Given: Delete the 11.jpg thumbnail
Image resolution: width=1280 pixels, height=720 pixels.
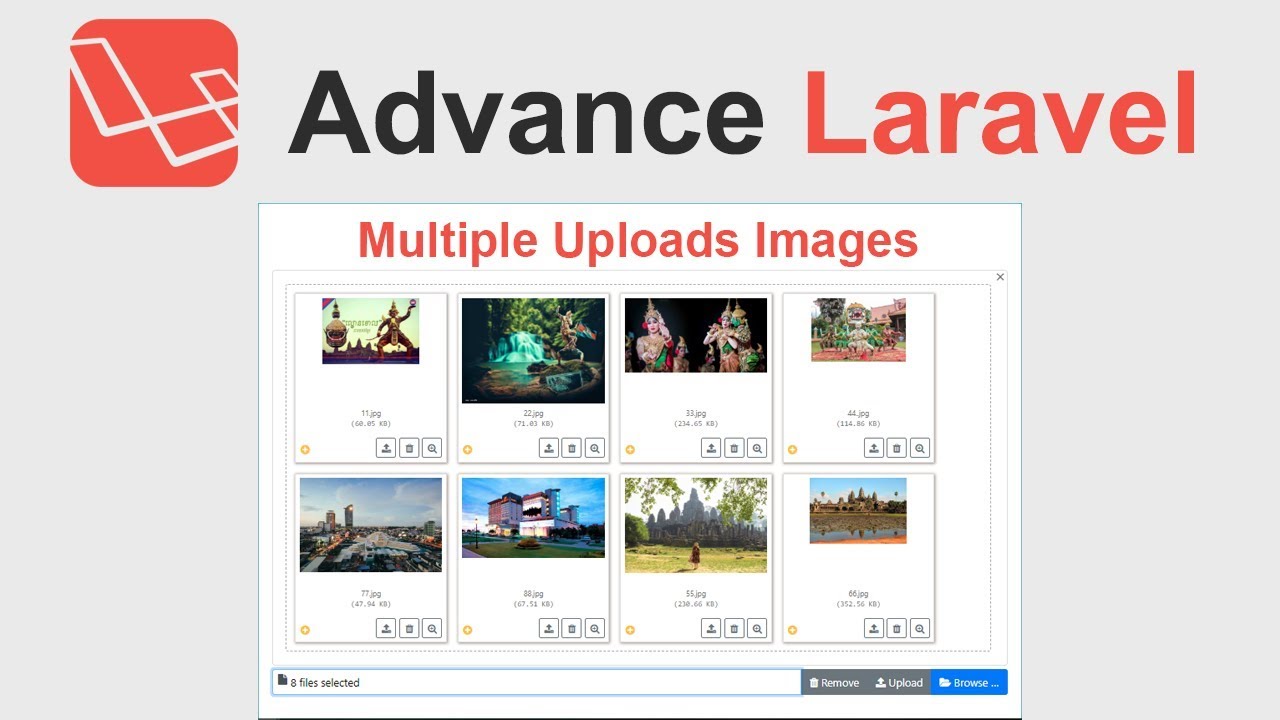Looking at the screenshot, I should click(409, 449).
